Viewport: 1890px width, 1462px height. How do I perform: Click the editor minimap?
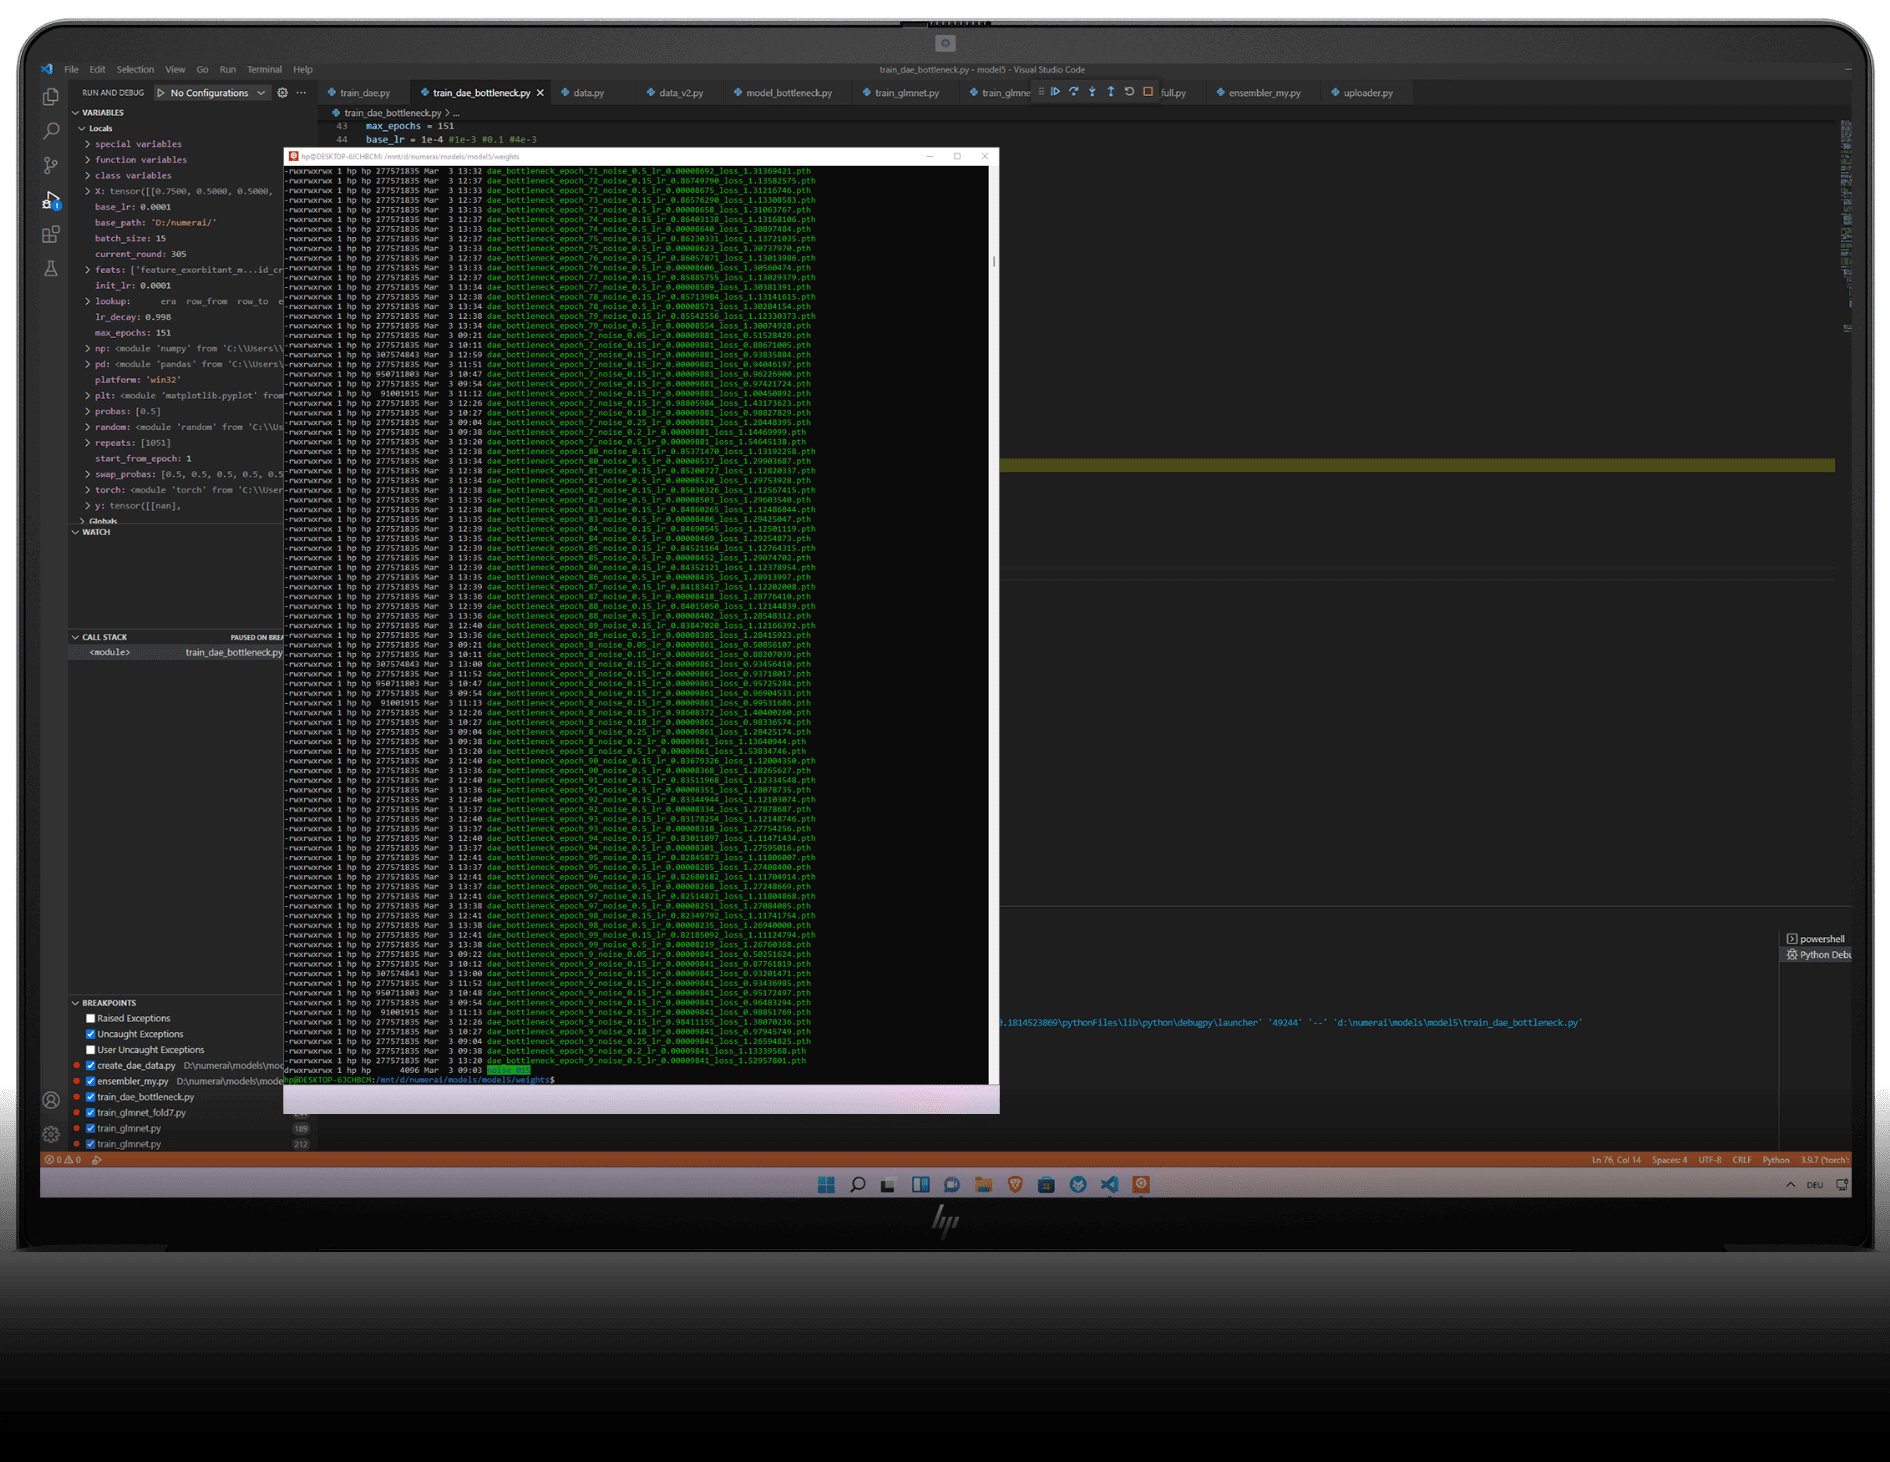point(1845,225)
